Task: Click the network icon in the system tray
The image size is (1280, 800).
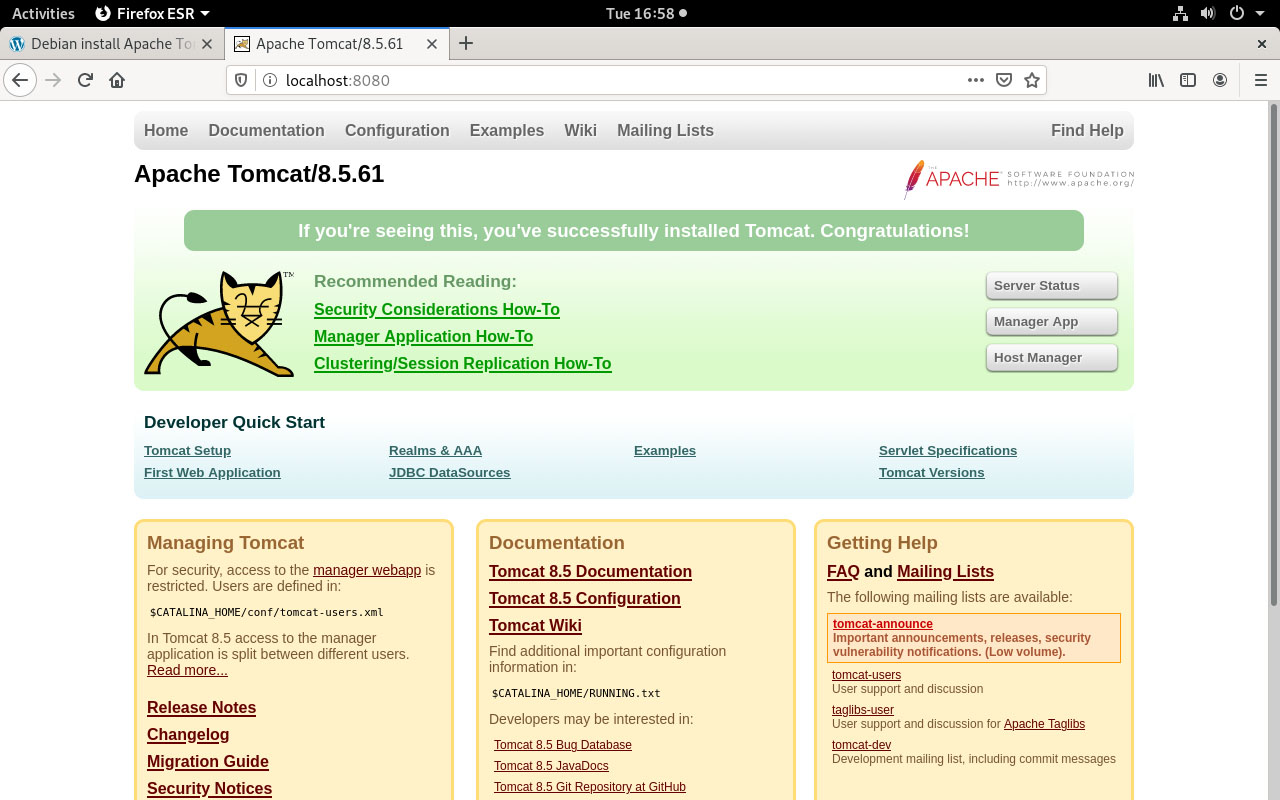Action: point(1179,13)
